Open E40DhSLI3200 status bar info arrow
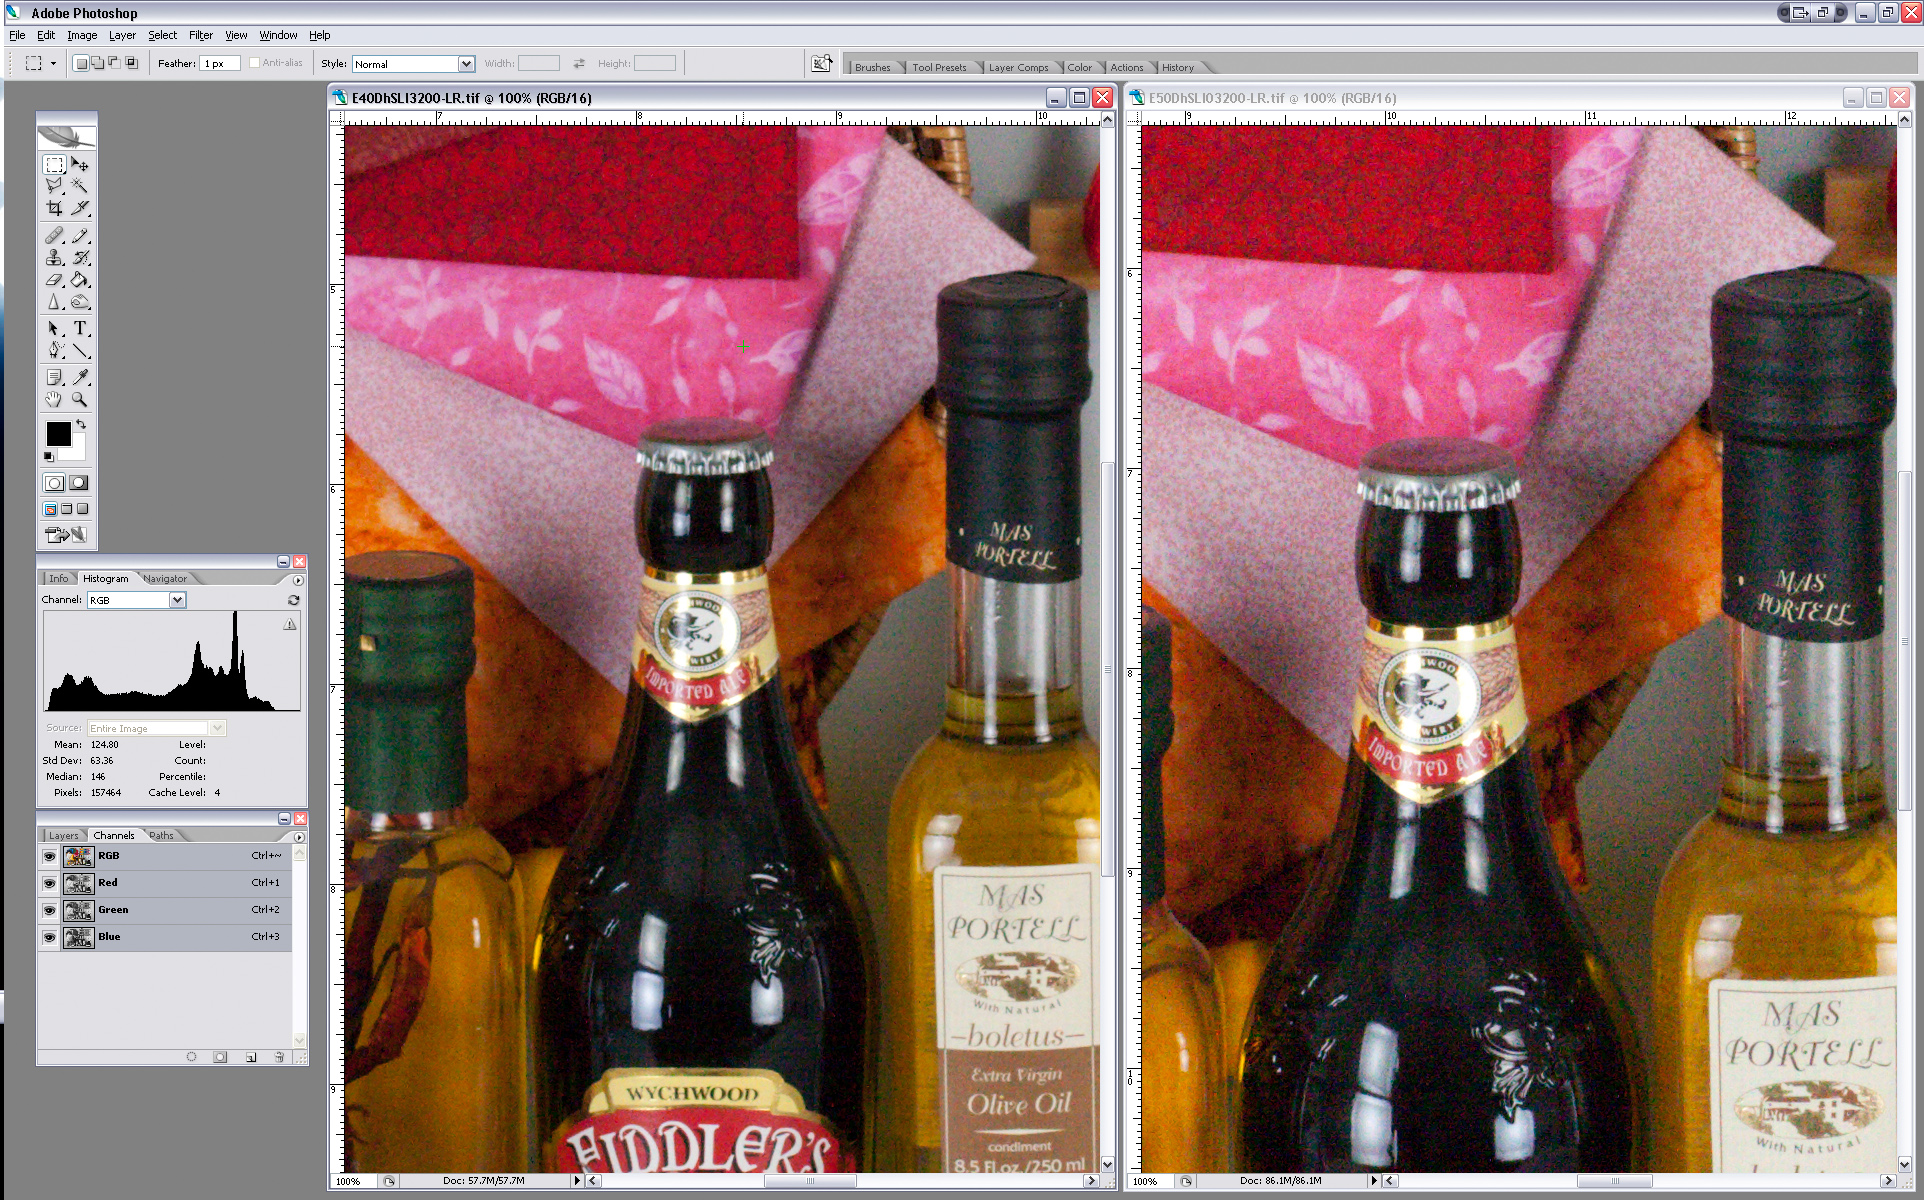The image size is (1924, 1200). point(576,1181)
